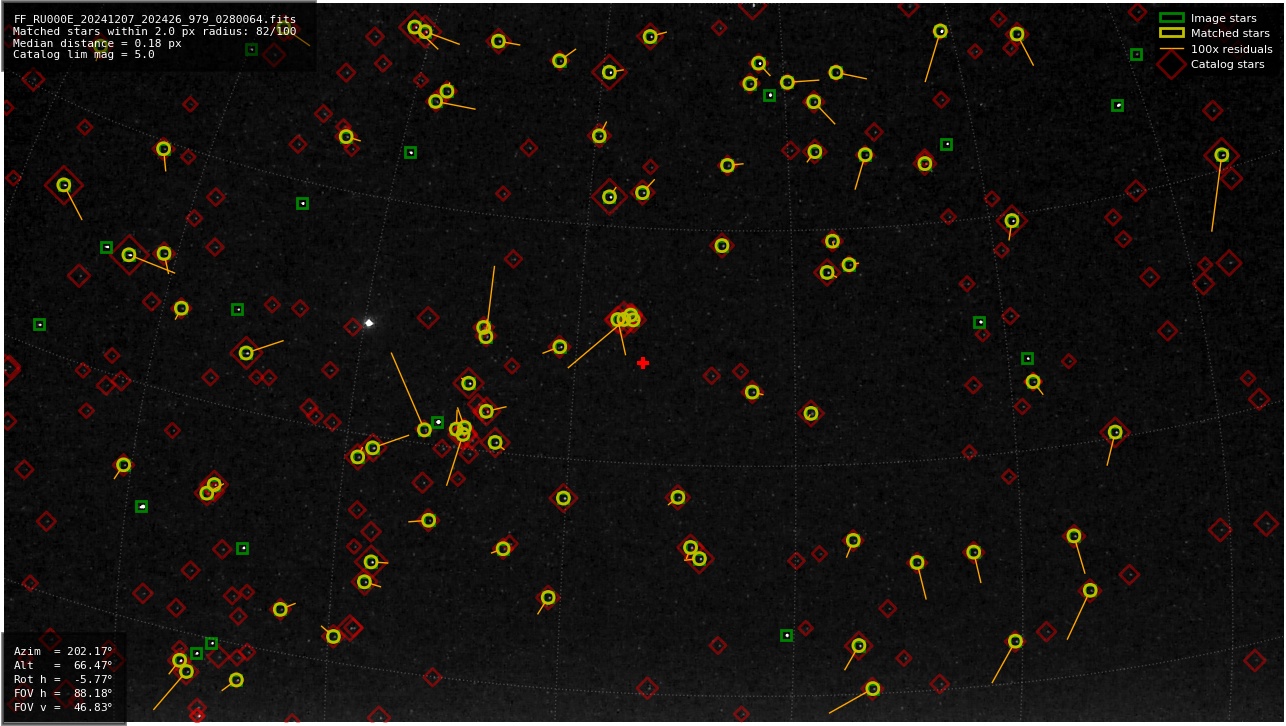The width and height of the screenshot is (1286, 726).
Task: Click the 'Catalog lim mag = 5.0' line
Action: [84, 55]
